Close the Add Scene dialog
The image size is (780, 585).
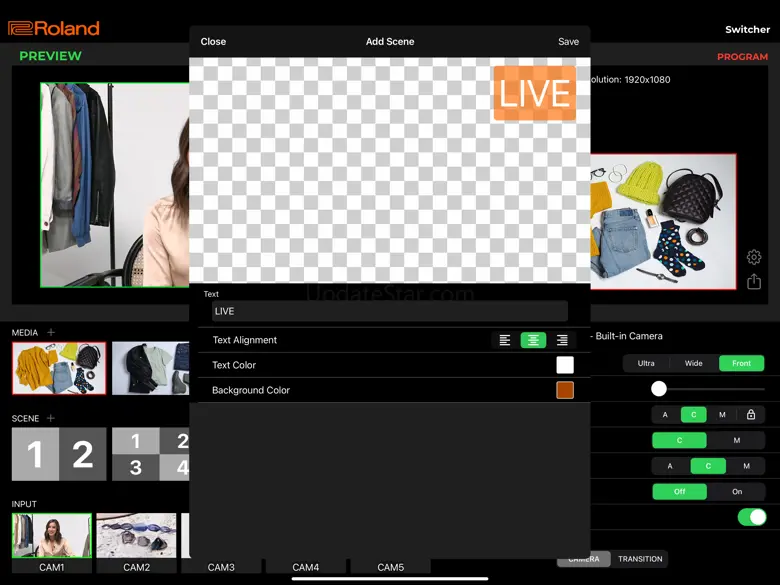(213, 42)
